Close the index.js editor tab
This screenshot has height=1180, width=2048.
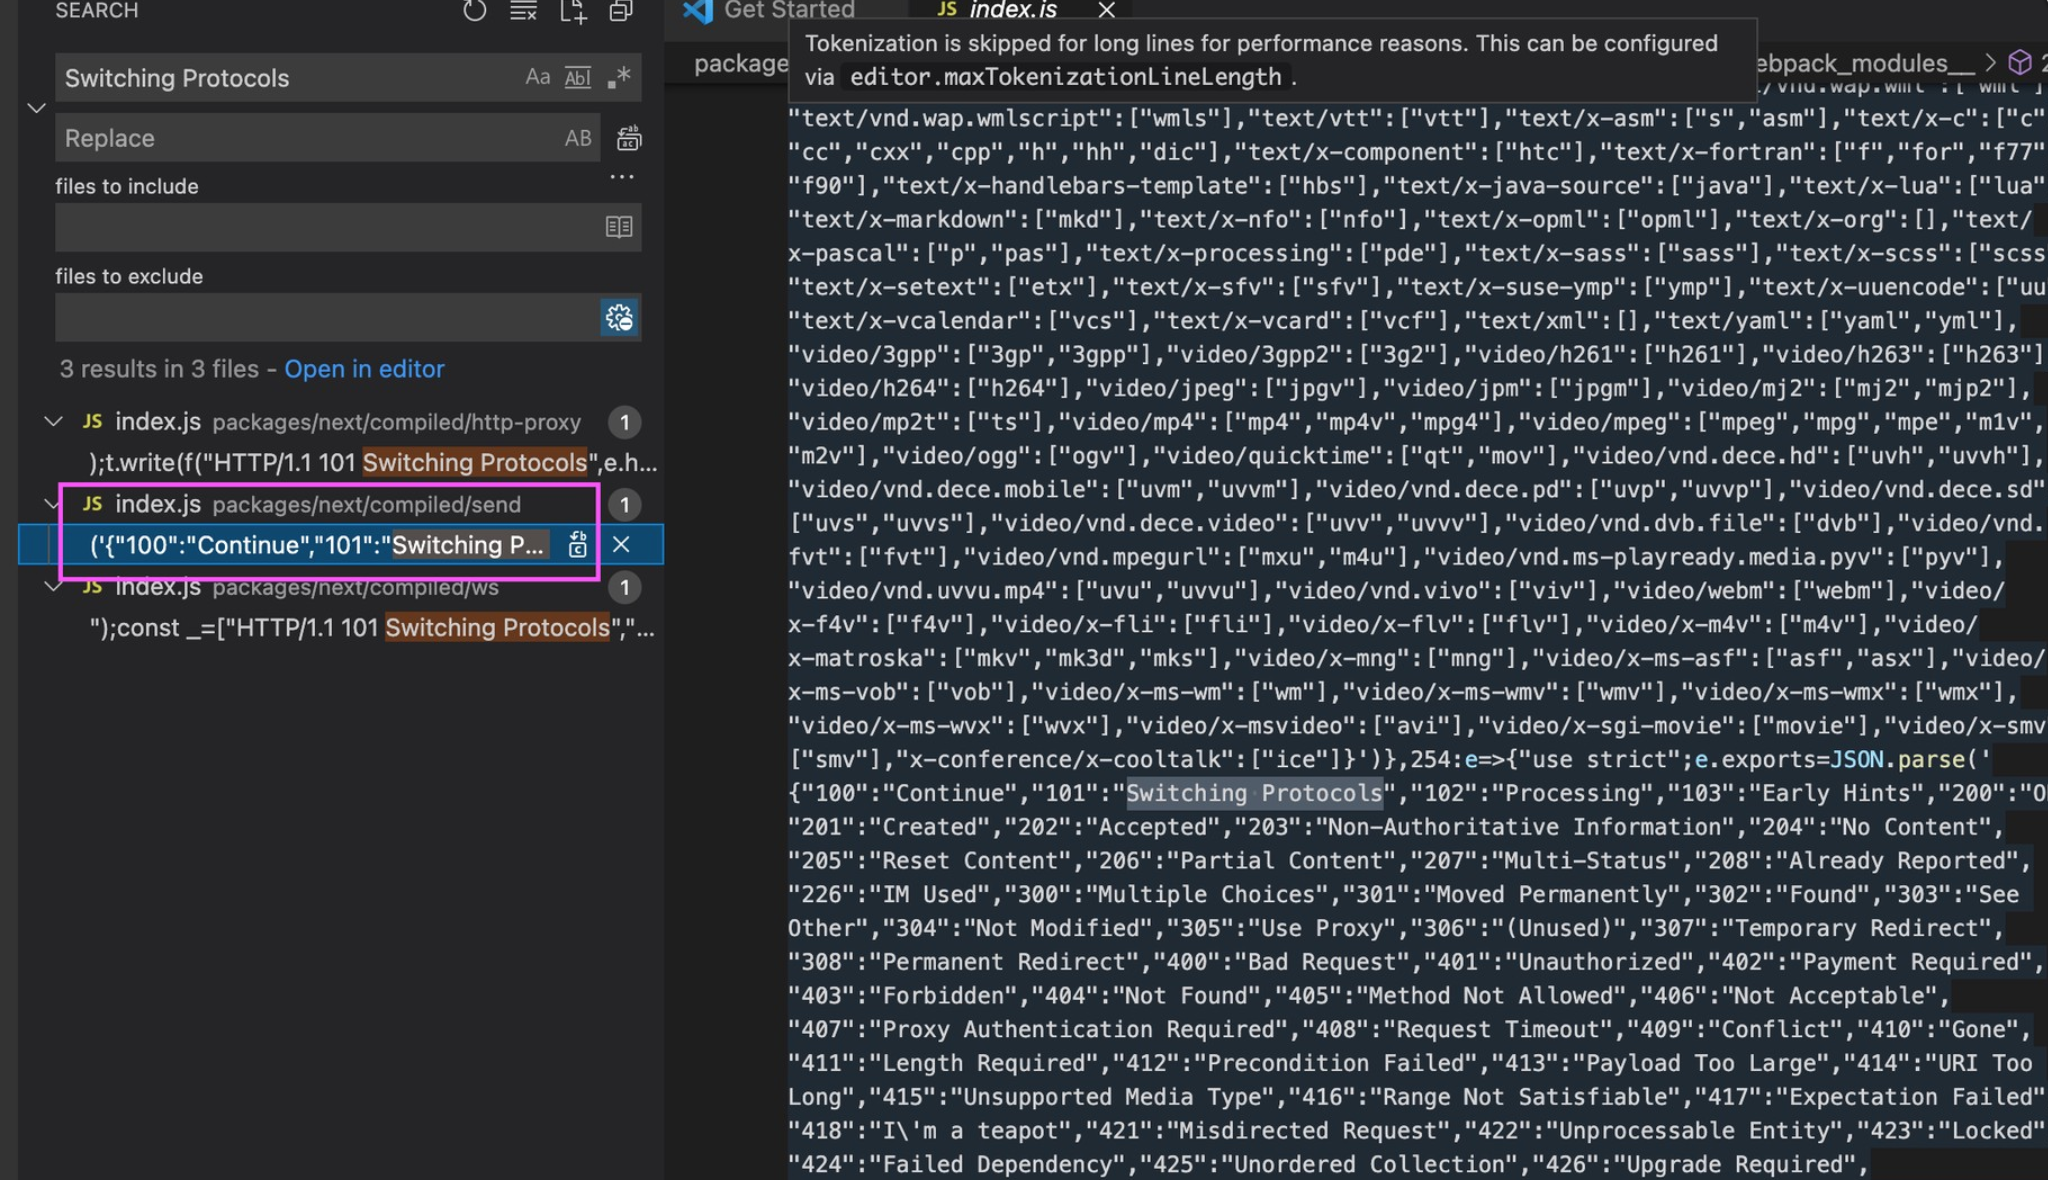[1106, 10]
